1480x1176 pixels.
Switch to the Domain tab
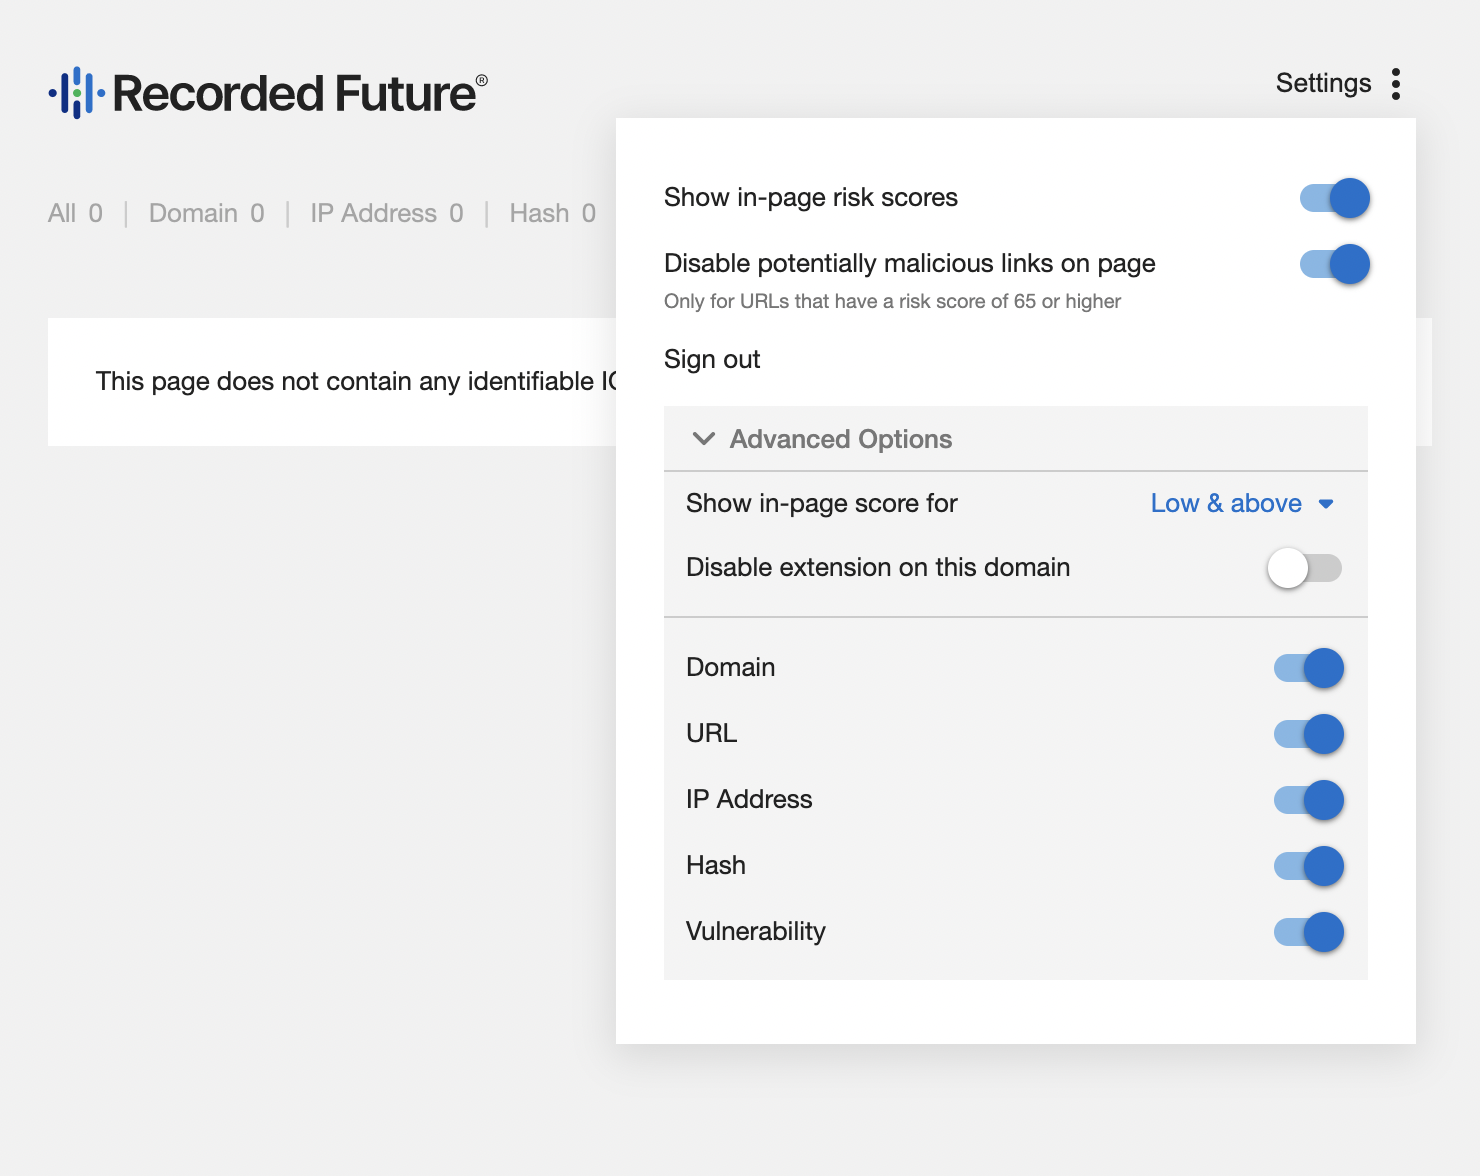(206, 213)
